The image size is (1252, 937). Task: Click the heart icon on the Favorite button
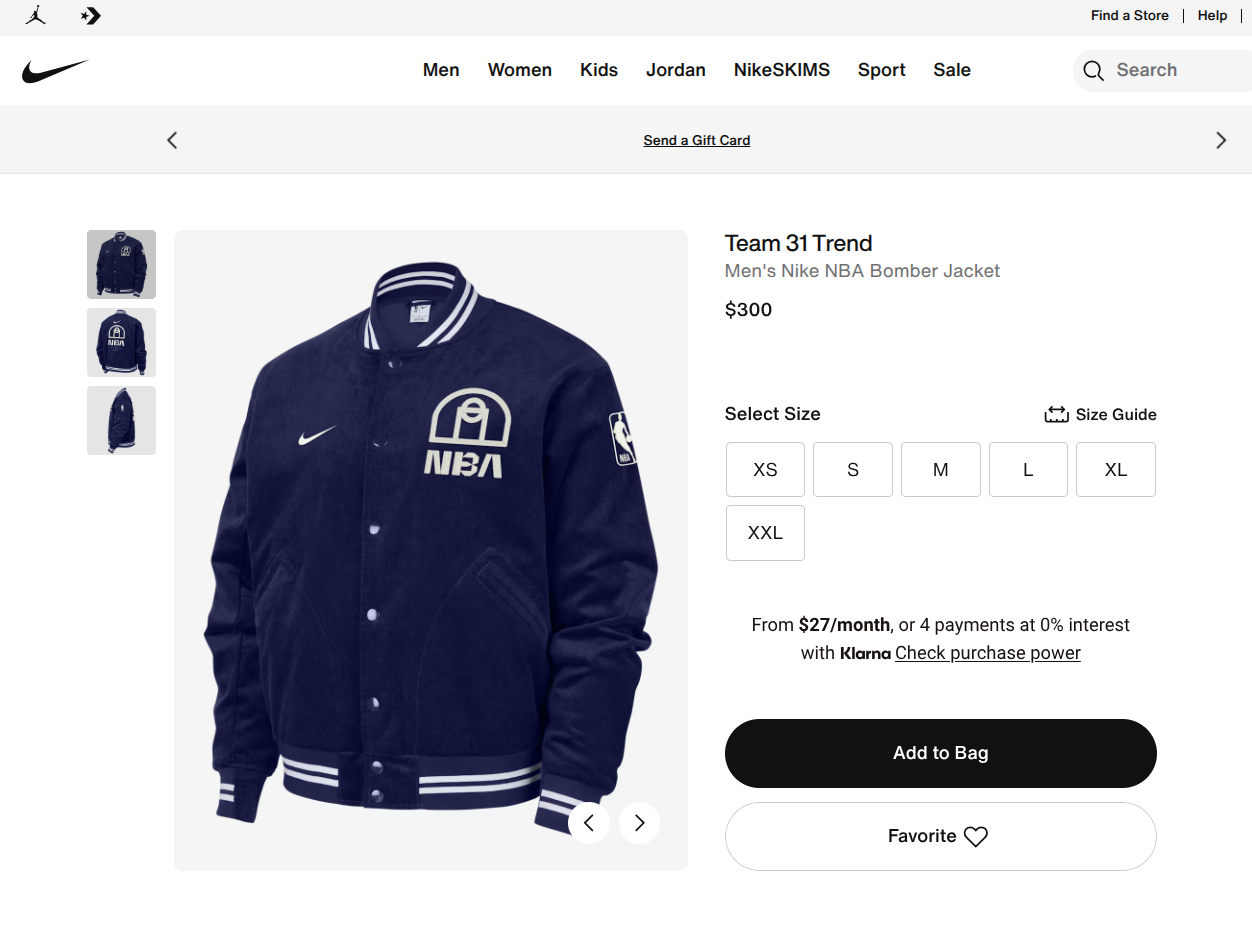pos(976,836)
